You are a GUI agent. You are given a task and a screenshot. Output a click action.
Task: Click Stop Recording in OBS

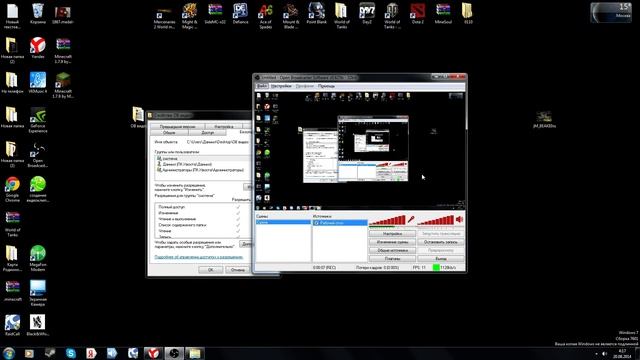pos(440,242)
